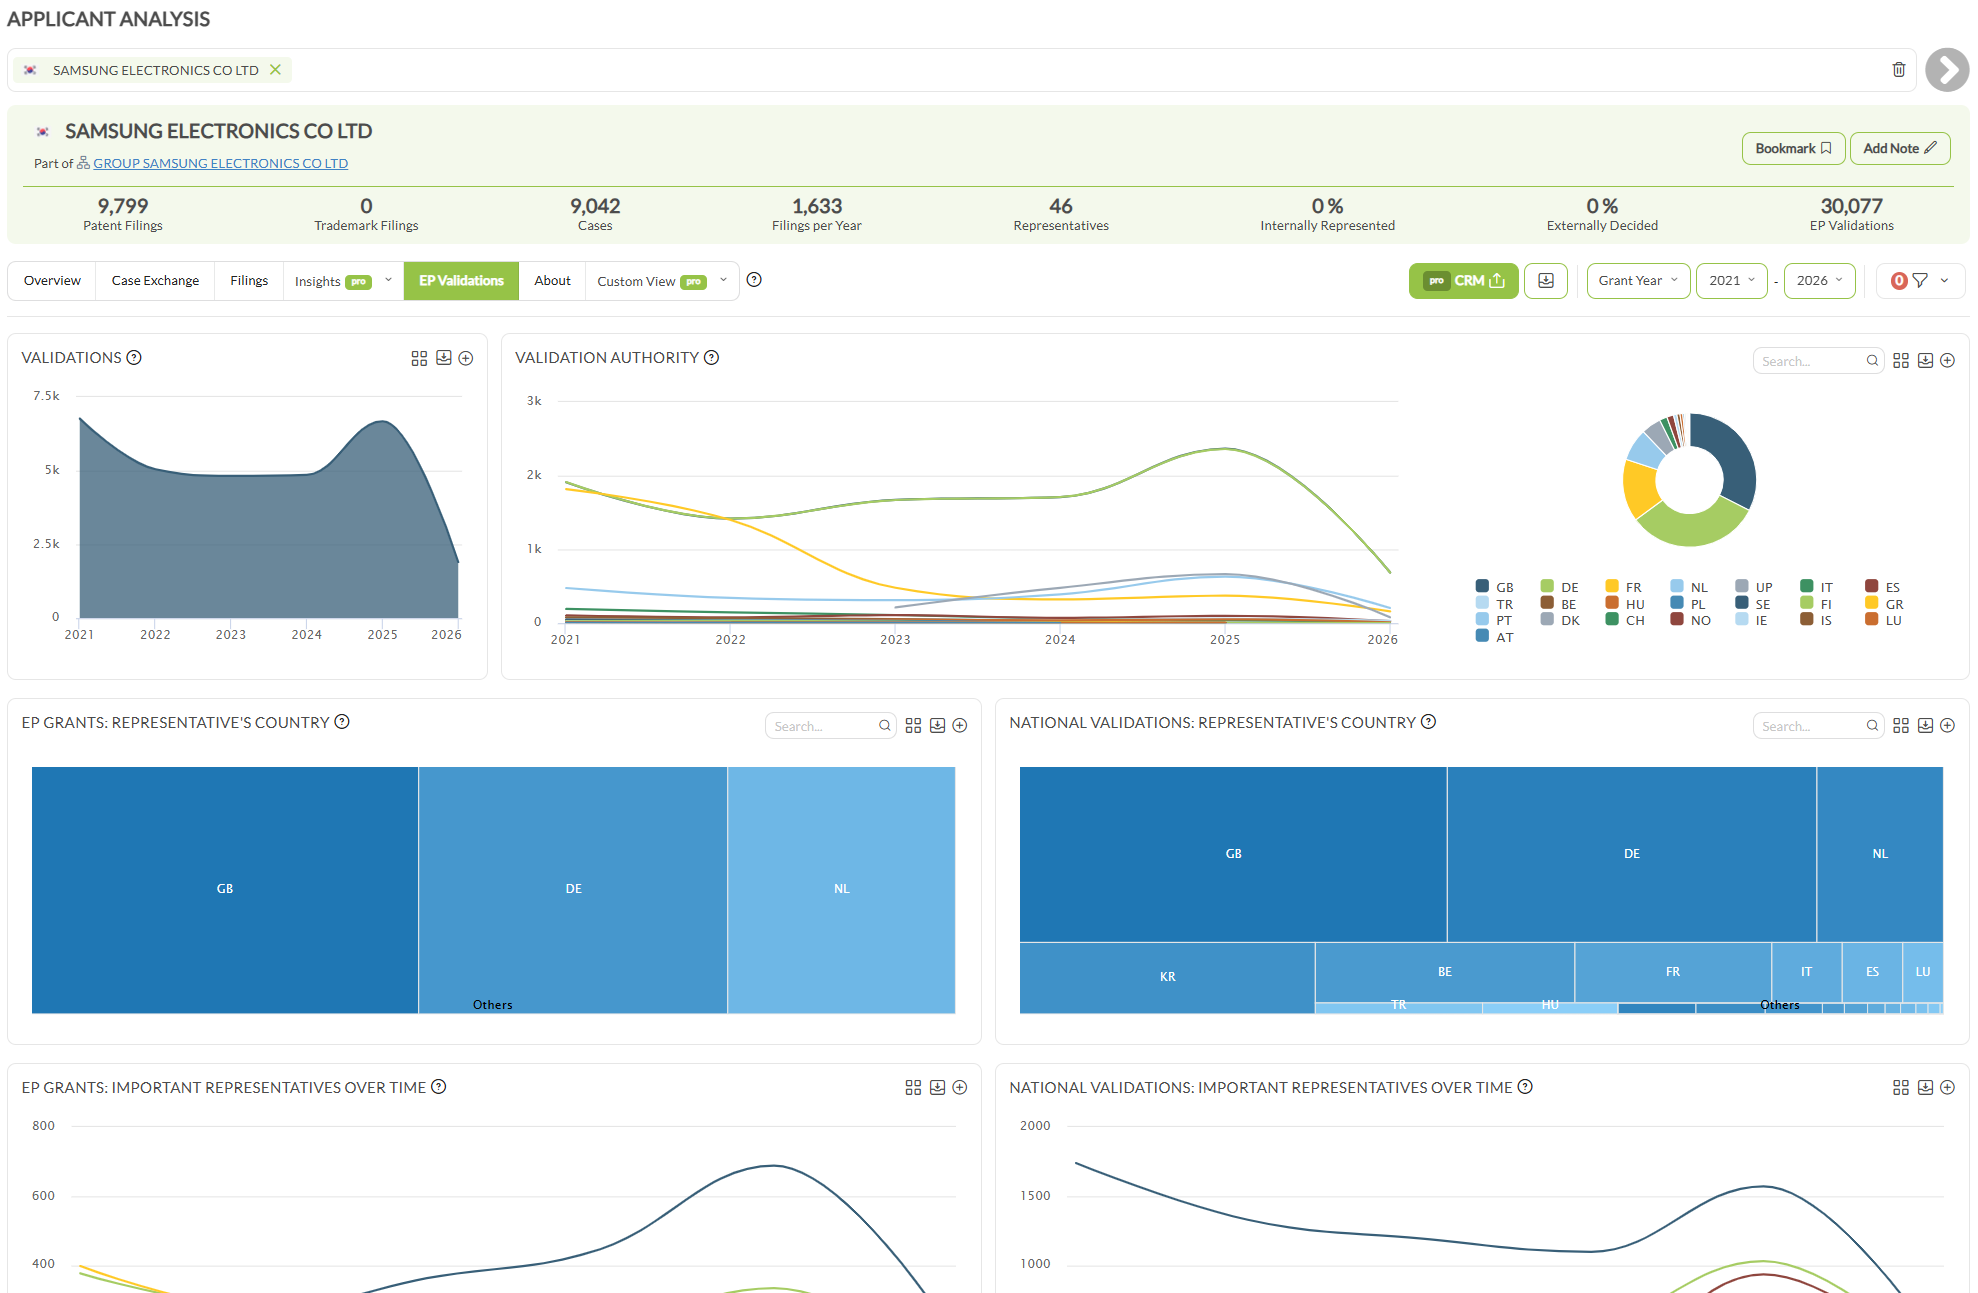This screenshot has width=1978, height=1293.
Task: Toggle the AT series in legend
Action: [1495, 637]
